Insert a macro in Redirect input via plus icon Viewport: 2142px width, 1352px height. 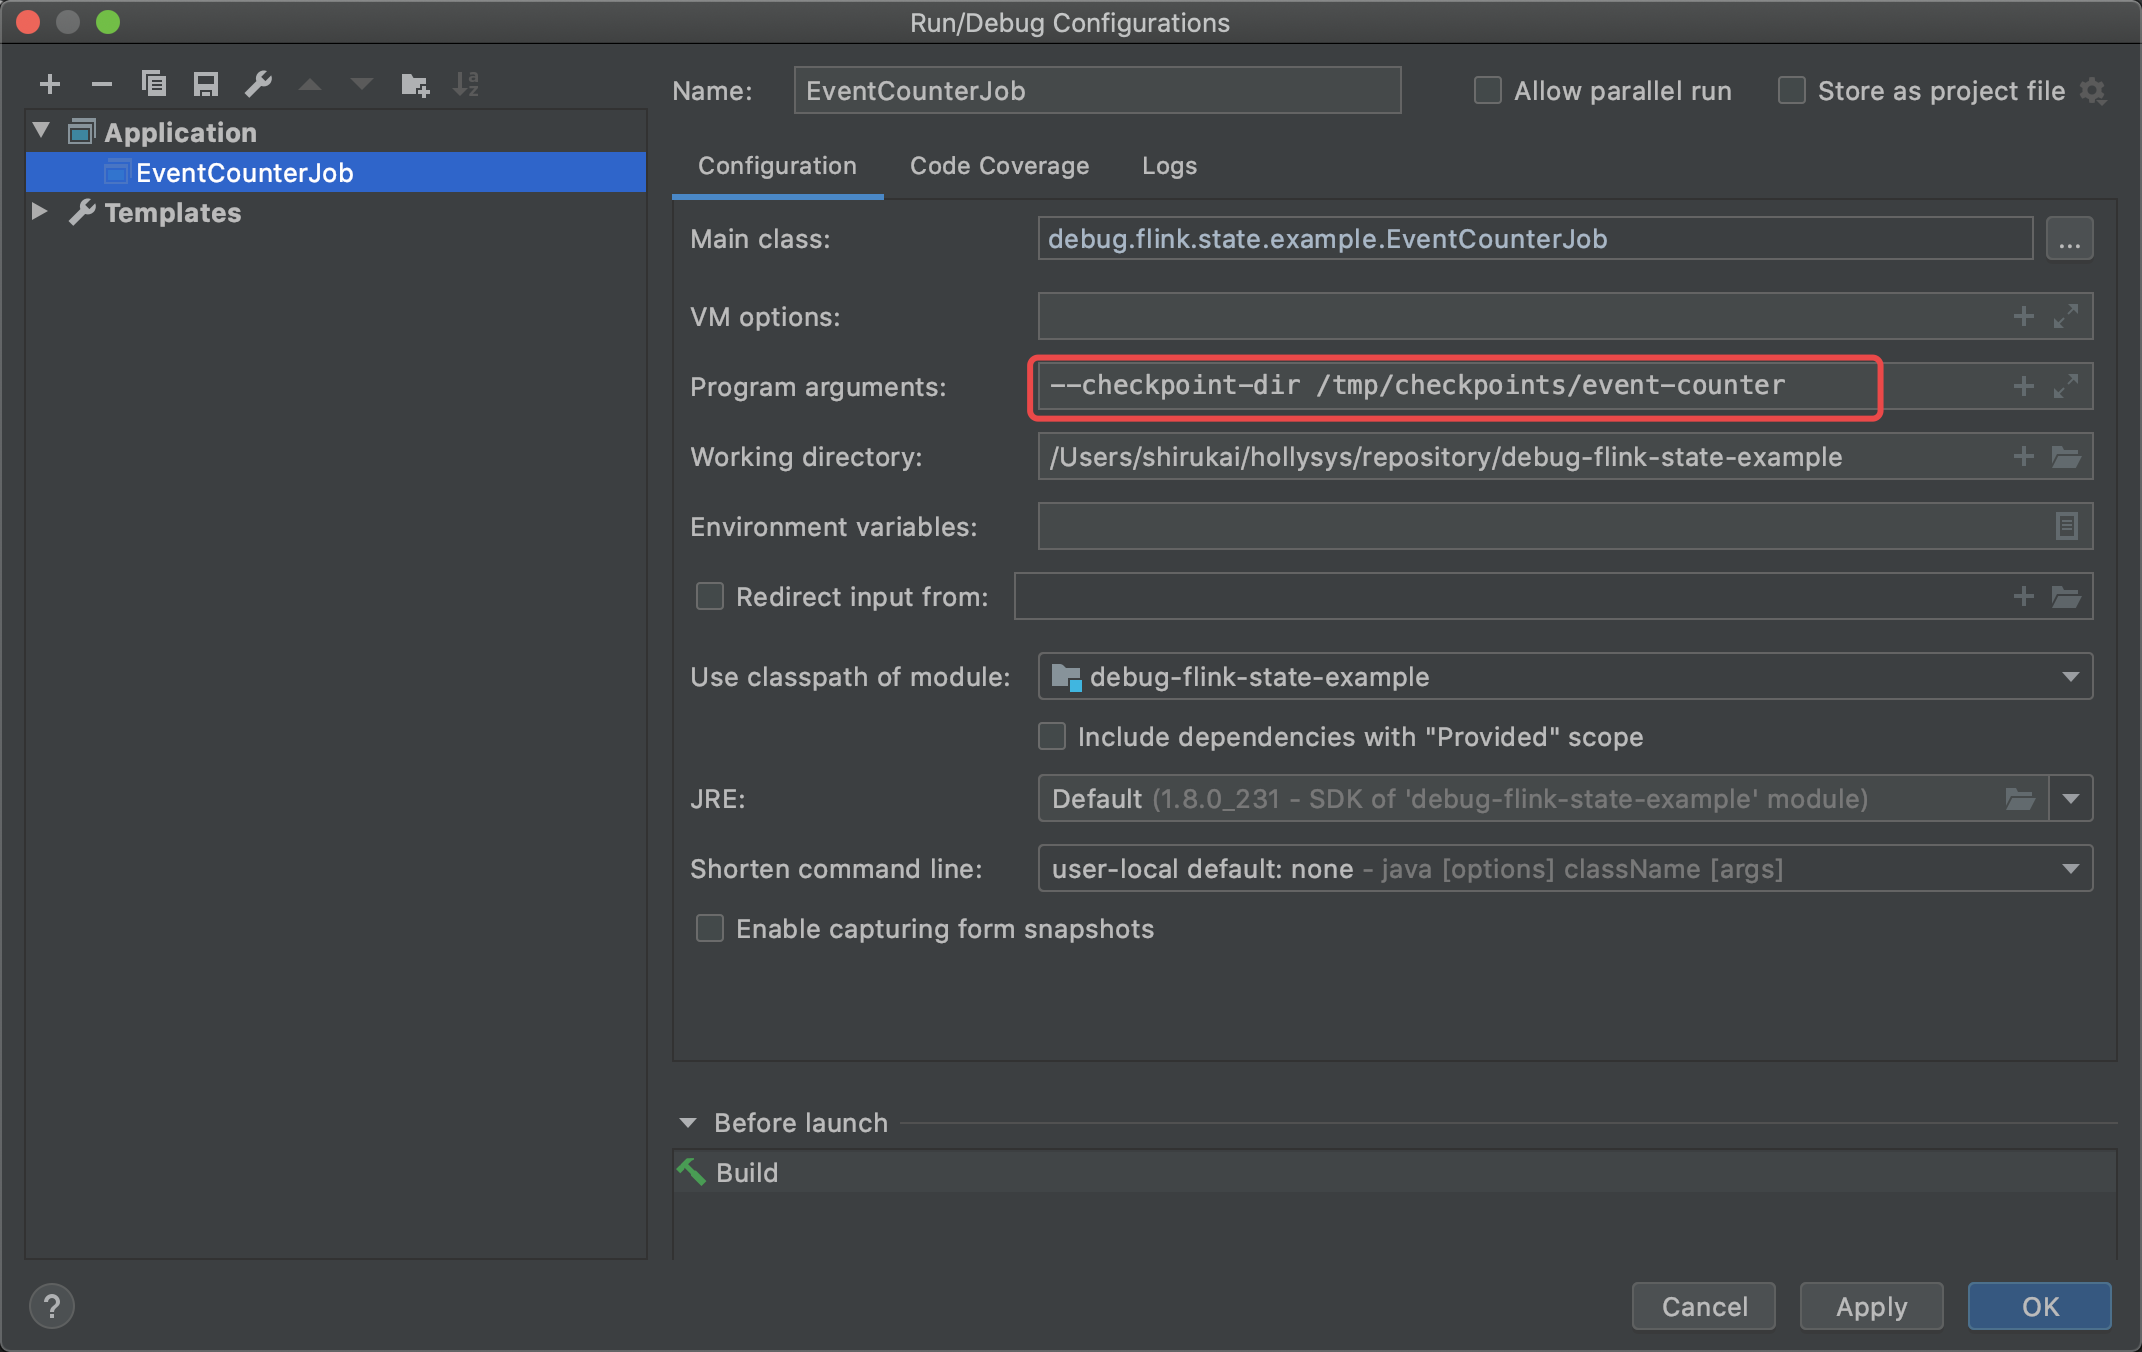pyautogui.click(x=2024, y=596)
